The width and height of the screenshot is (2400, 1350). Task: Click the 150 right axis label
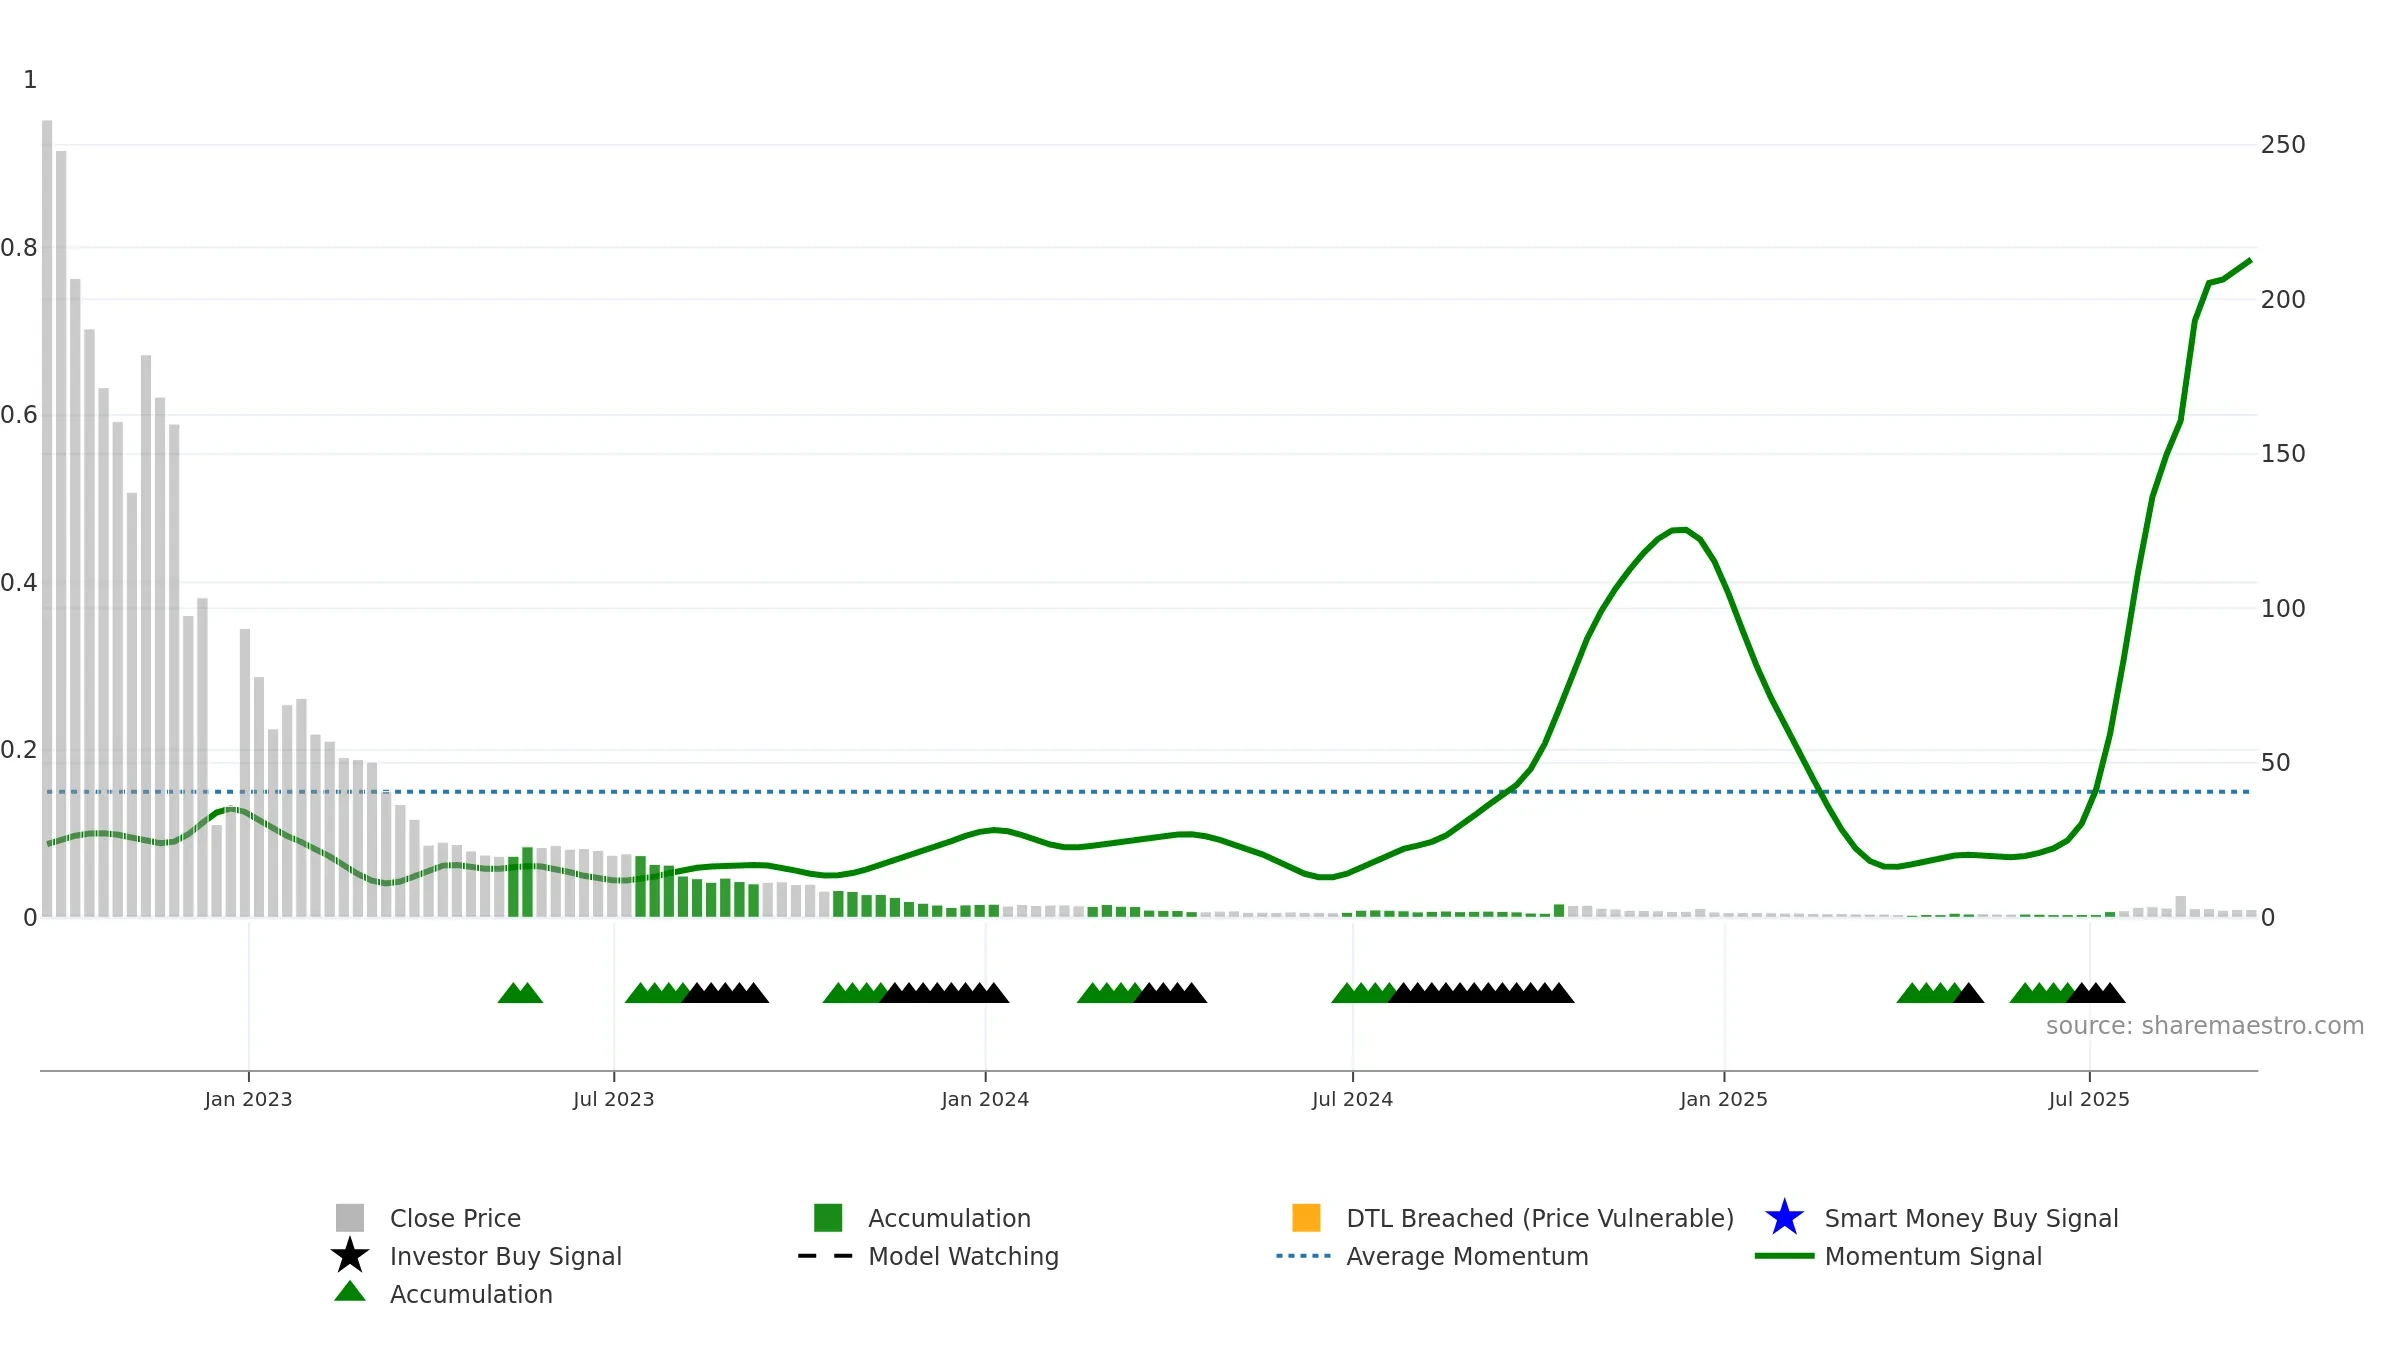coord(2283,454)
